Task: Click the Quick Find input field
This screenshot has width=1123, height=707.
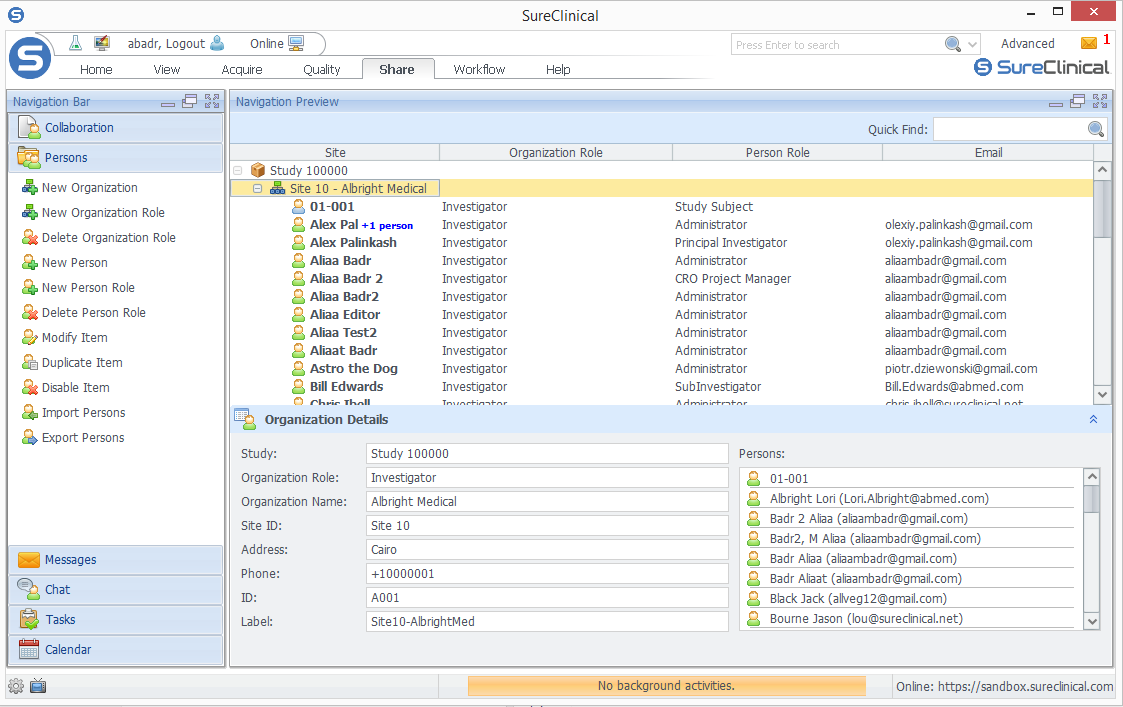Action: pyautogui.click(x=1010, y=129)
